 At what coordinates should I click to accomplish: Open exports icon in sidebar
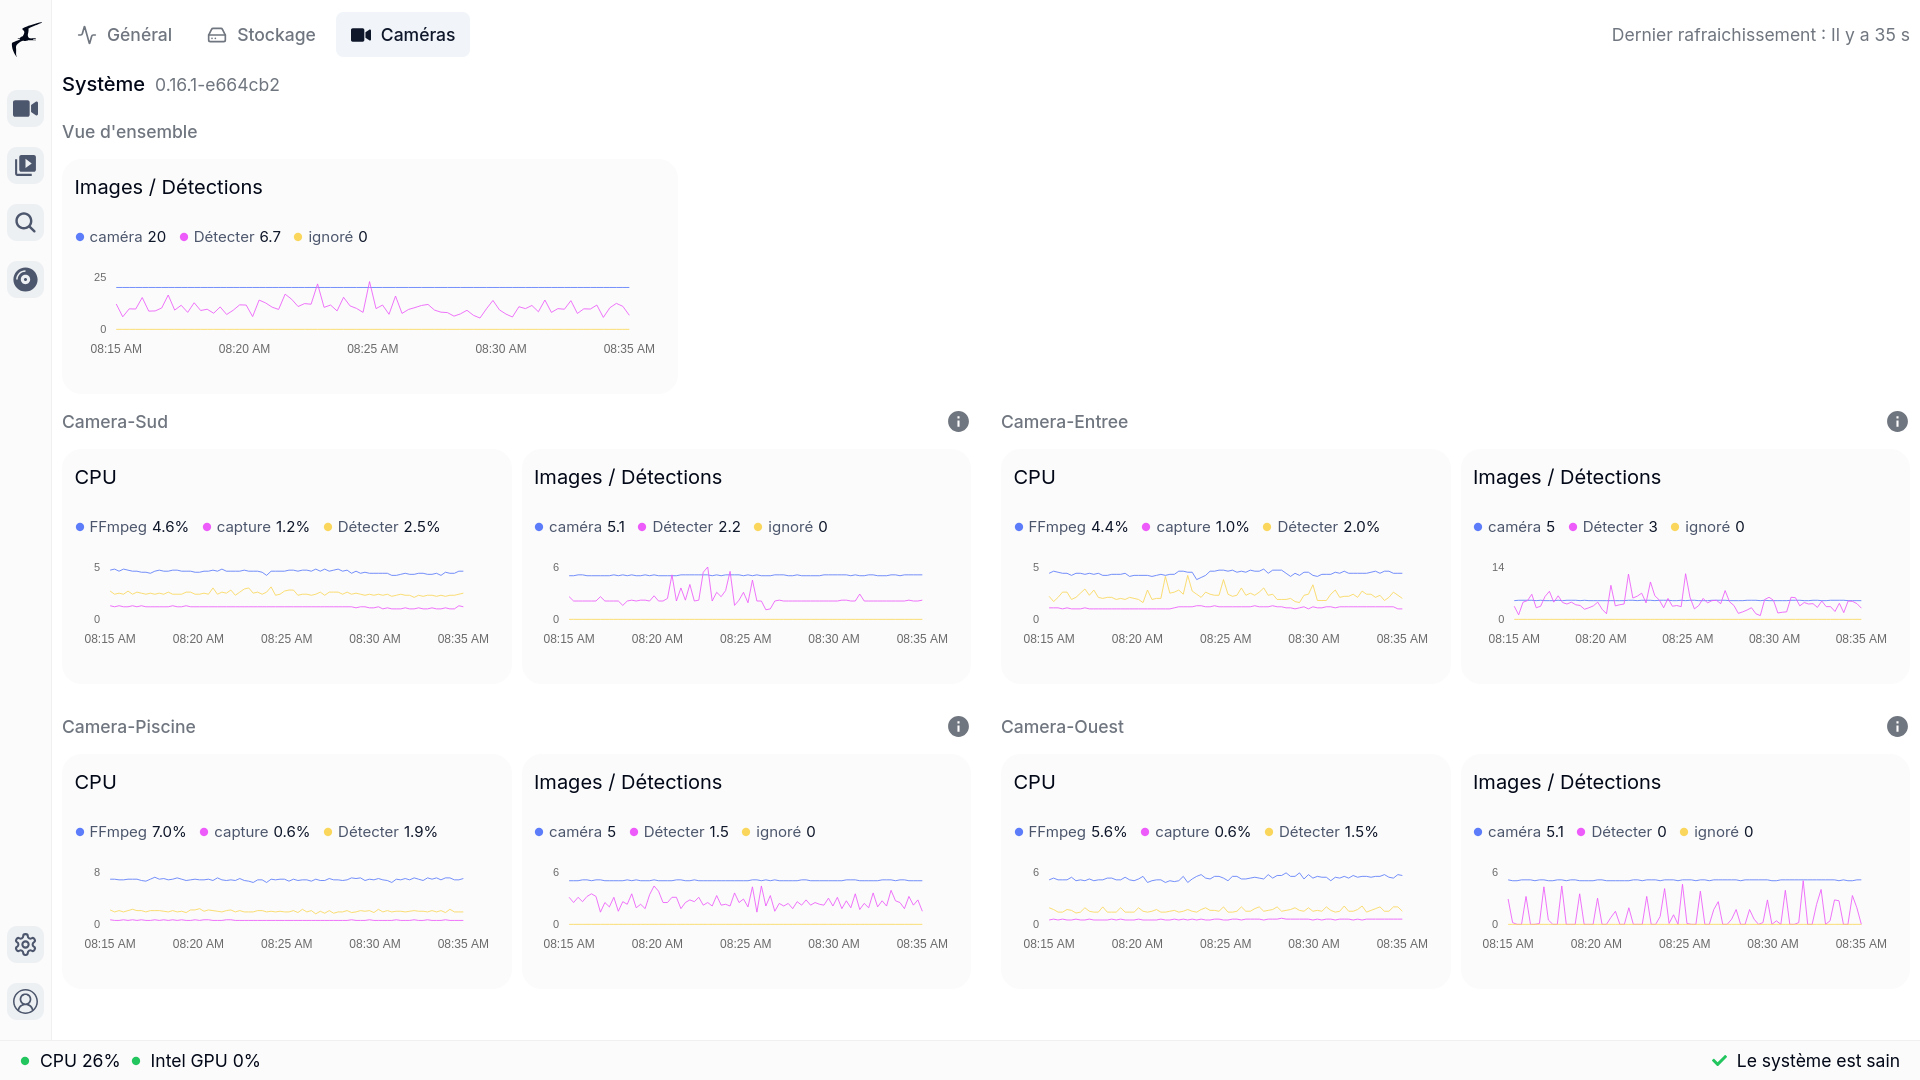pos(26,279)
